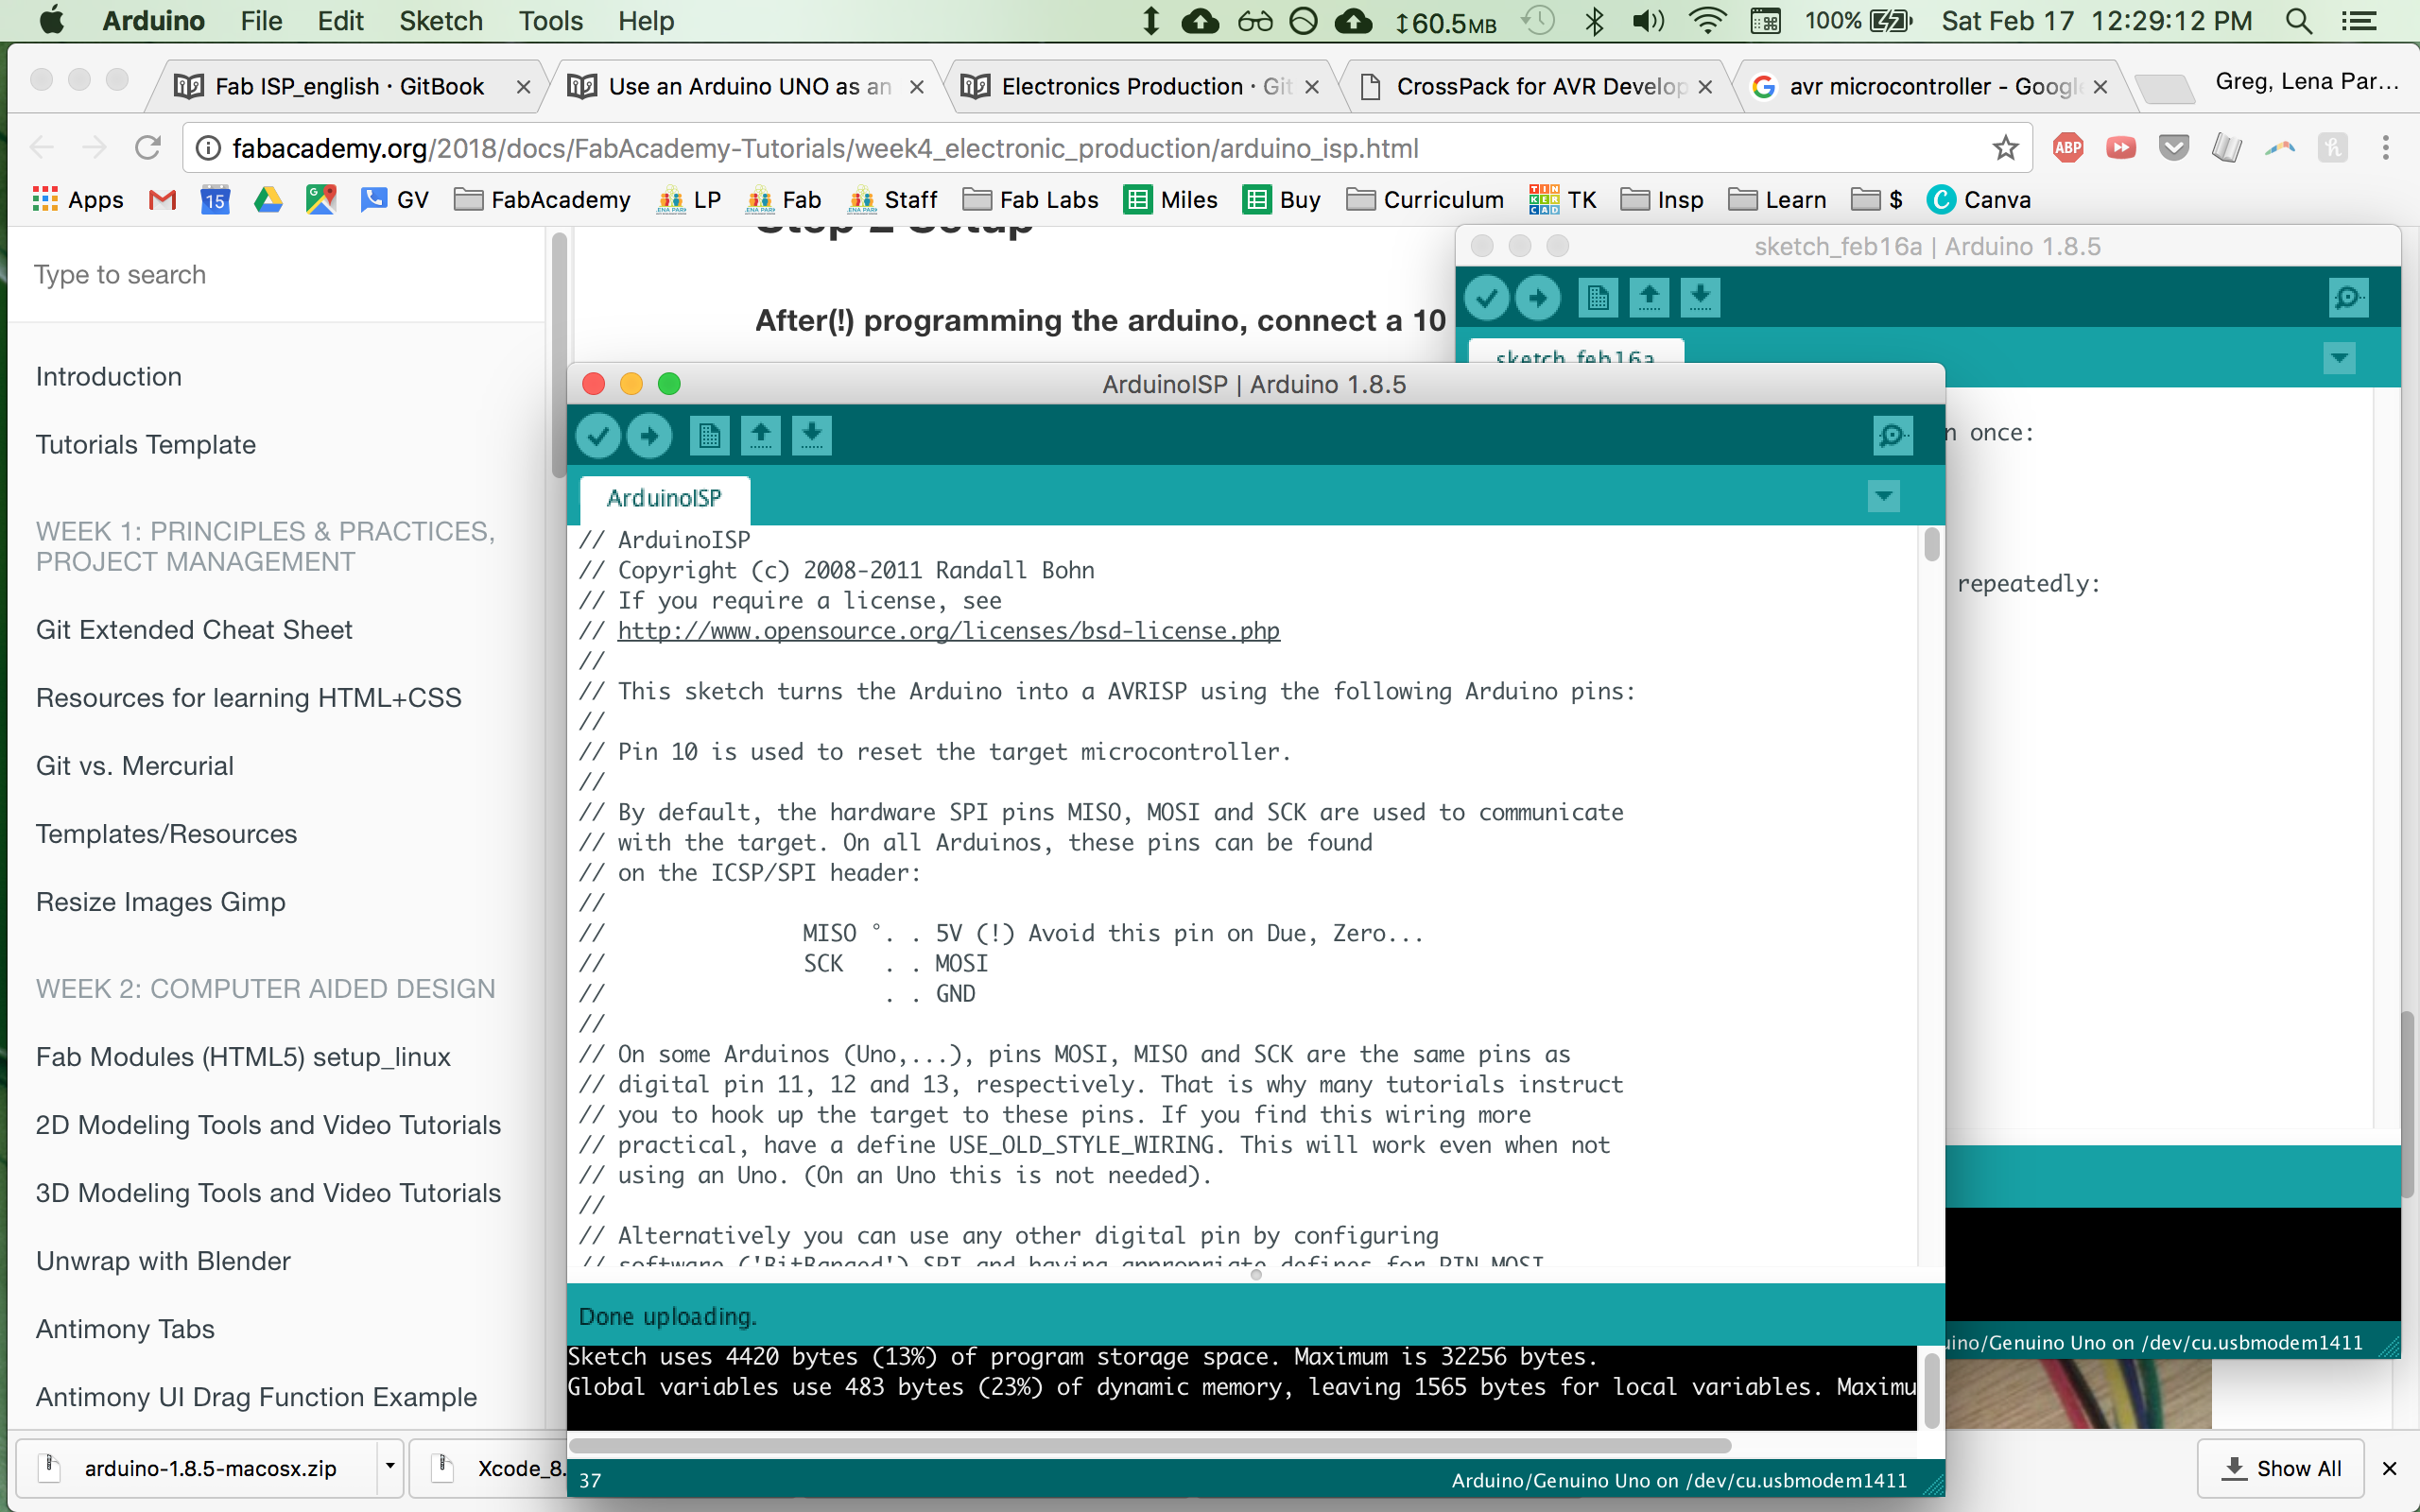
Task: Open Google Maps bookmark icon
Action: [321, 200]
